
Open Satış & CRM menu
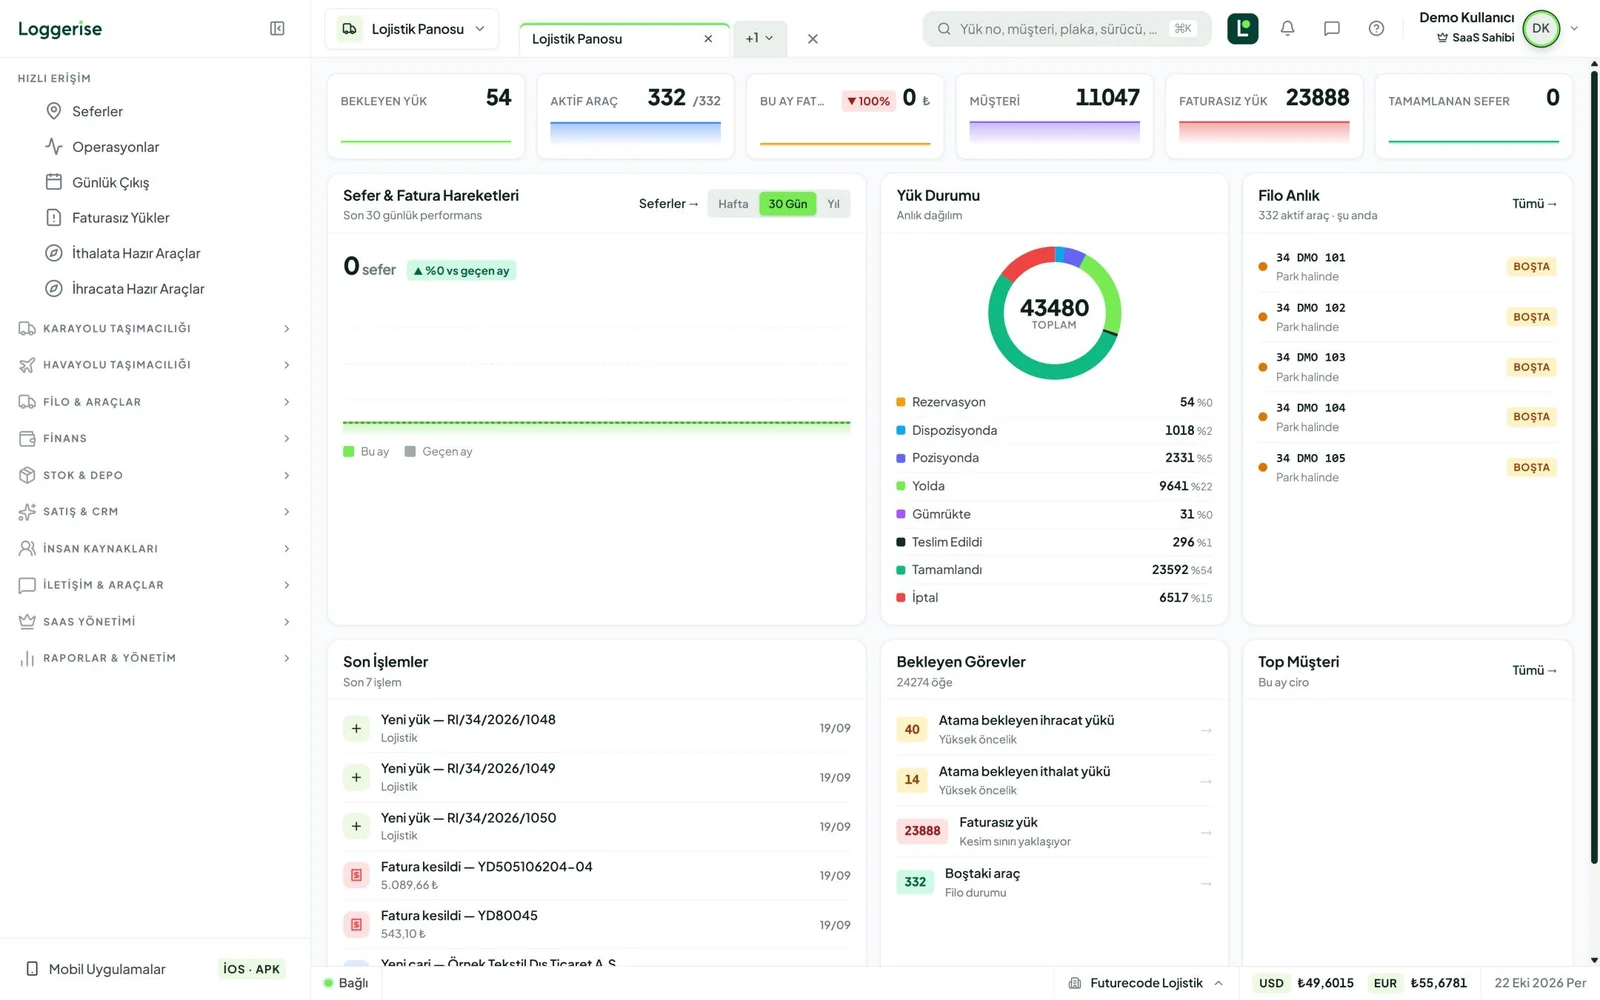tap(155, 512)
